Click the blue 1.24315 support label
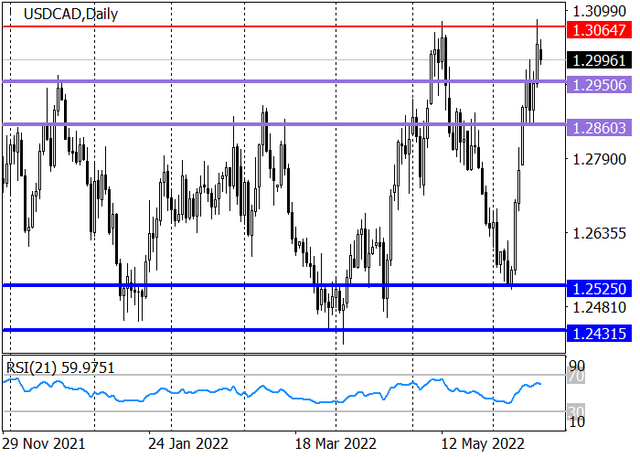640x457 pixels. point(599,334)
